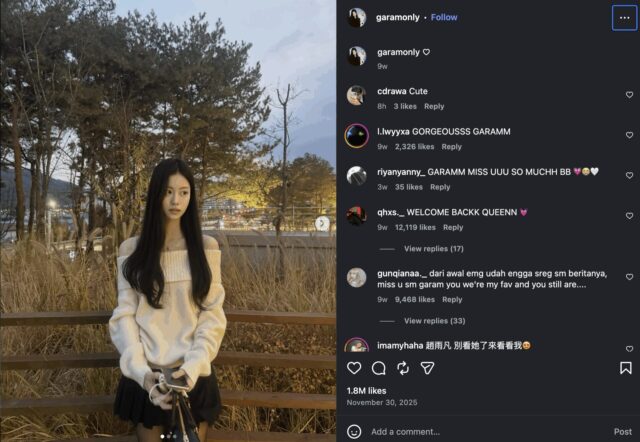Open l.lwyyxa's profile avatar

click(x=356, y=135)
